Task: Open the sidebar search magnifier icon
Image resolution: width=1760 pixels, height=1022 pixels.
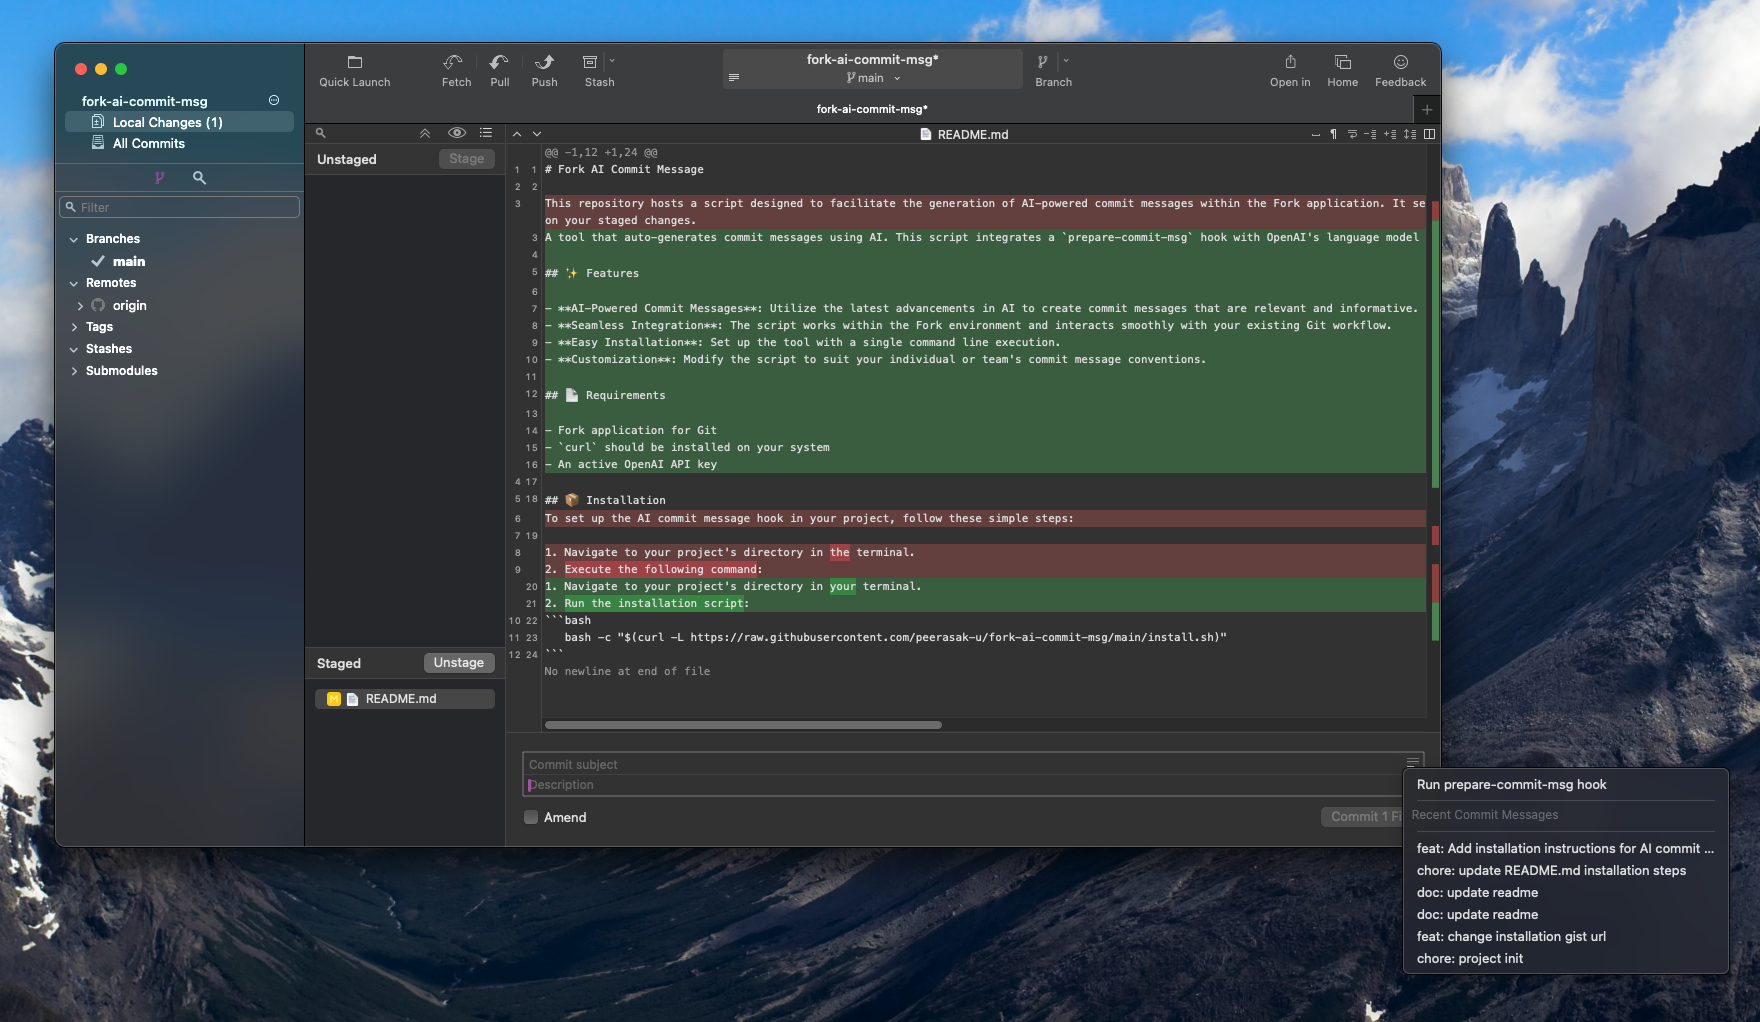Action: [x=199, y=177]
